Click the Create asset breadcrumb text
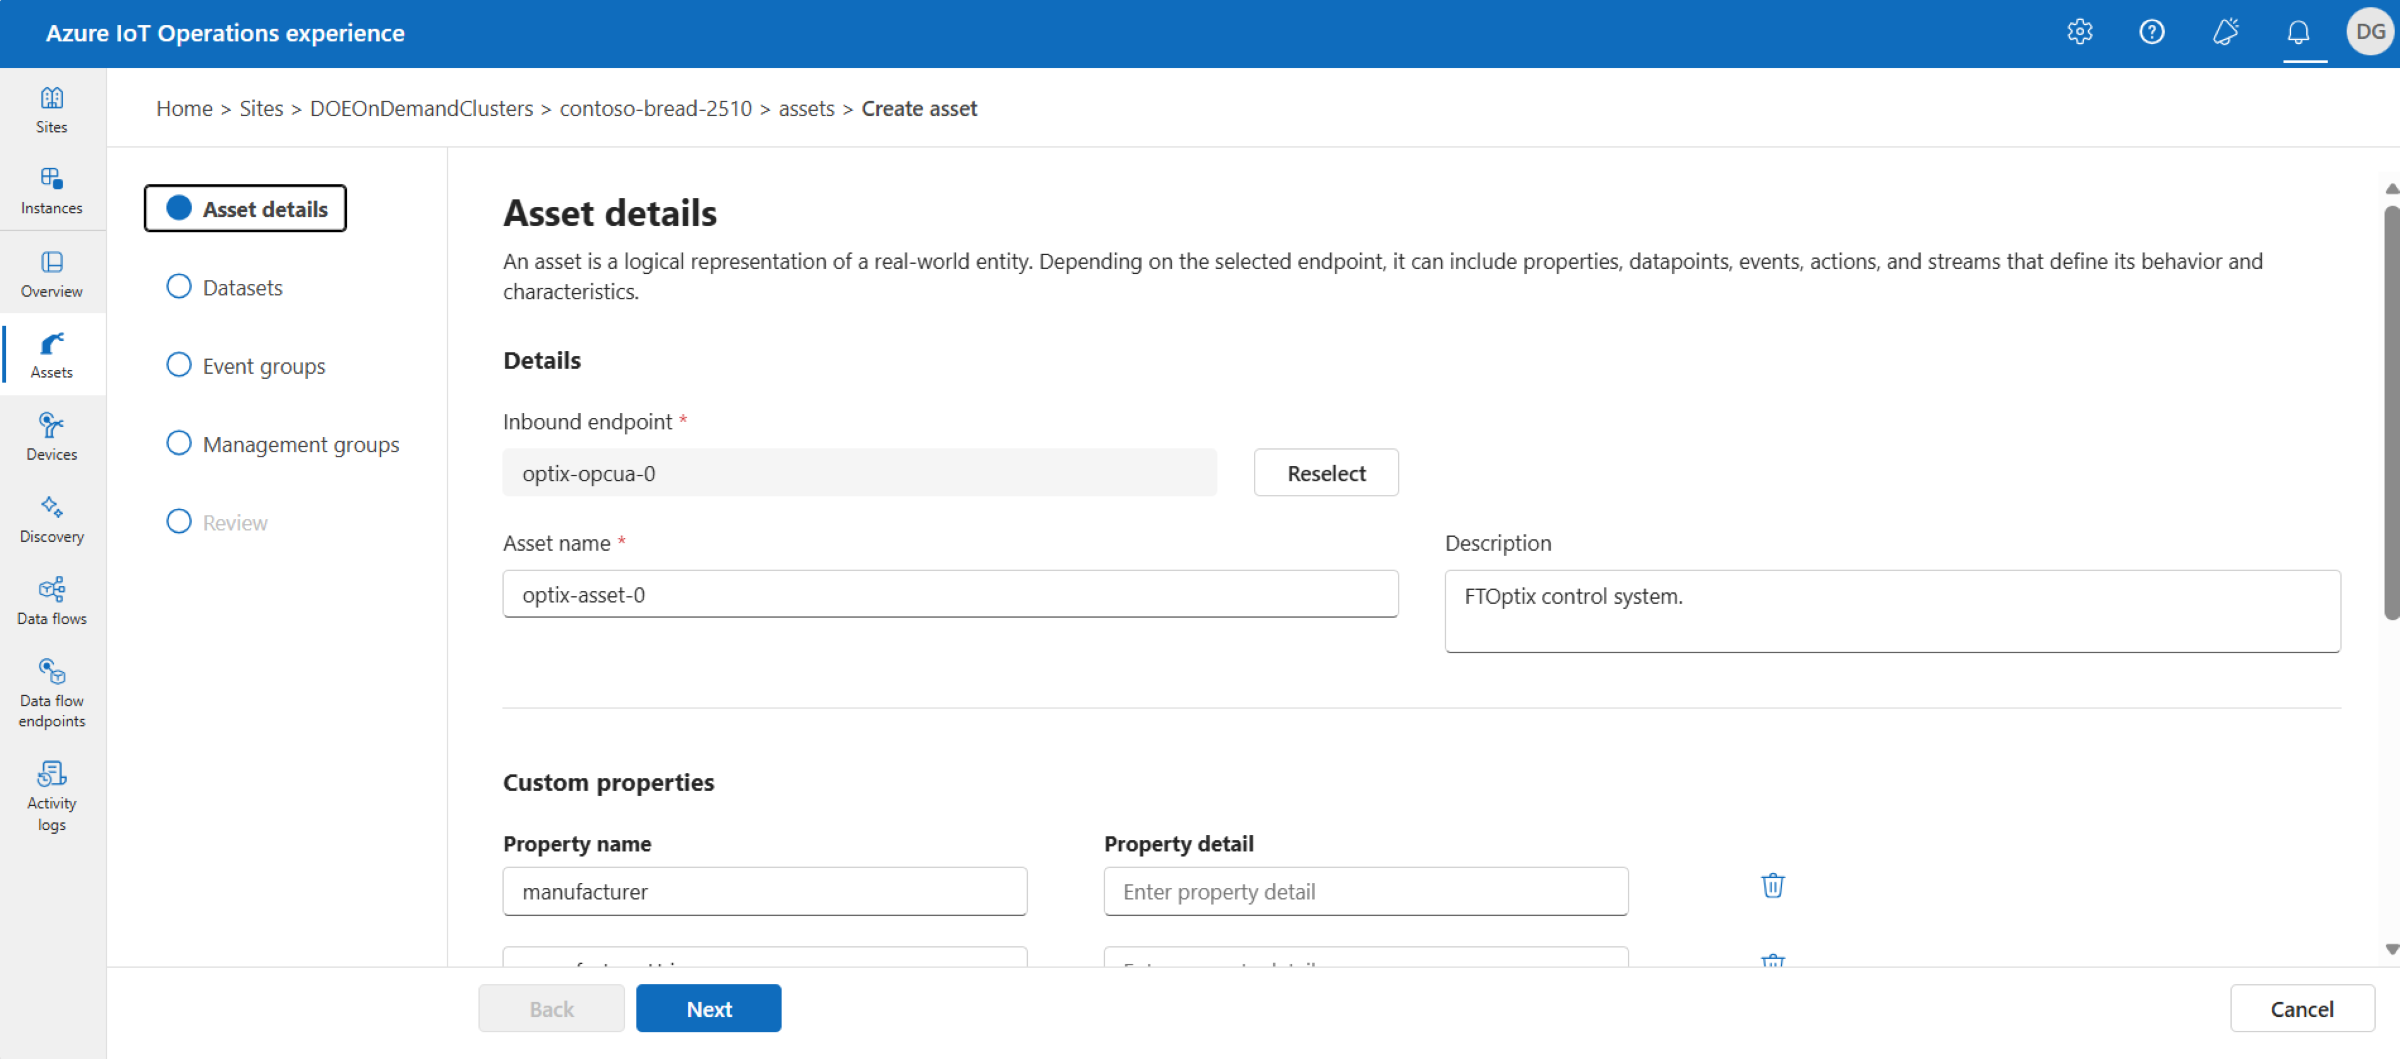Viewport: 2400px width, 1059px height. point(919,108)
